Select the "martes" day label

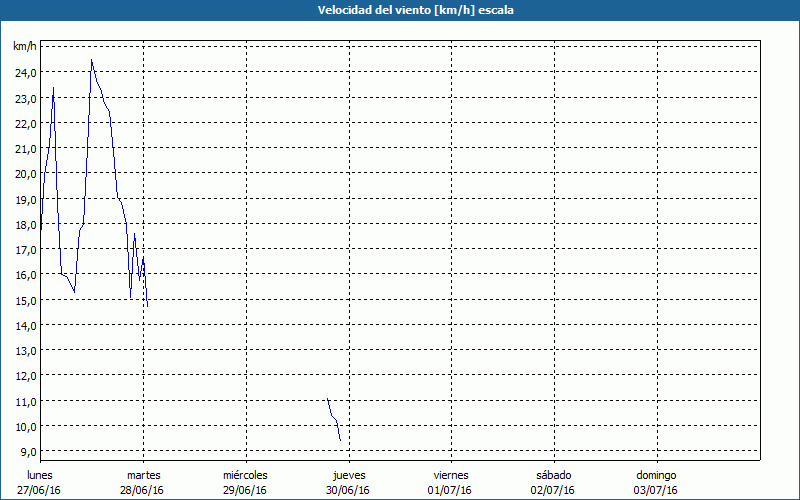pyautogui.click(x=143, y=475)
